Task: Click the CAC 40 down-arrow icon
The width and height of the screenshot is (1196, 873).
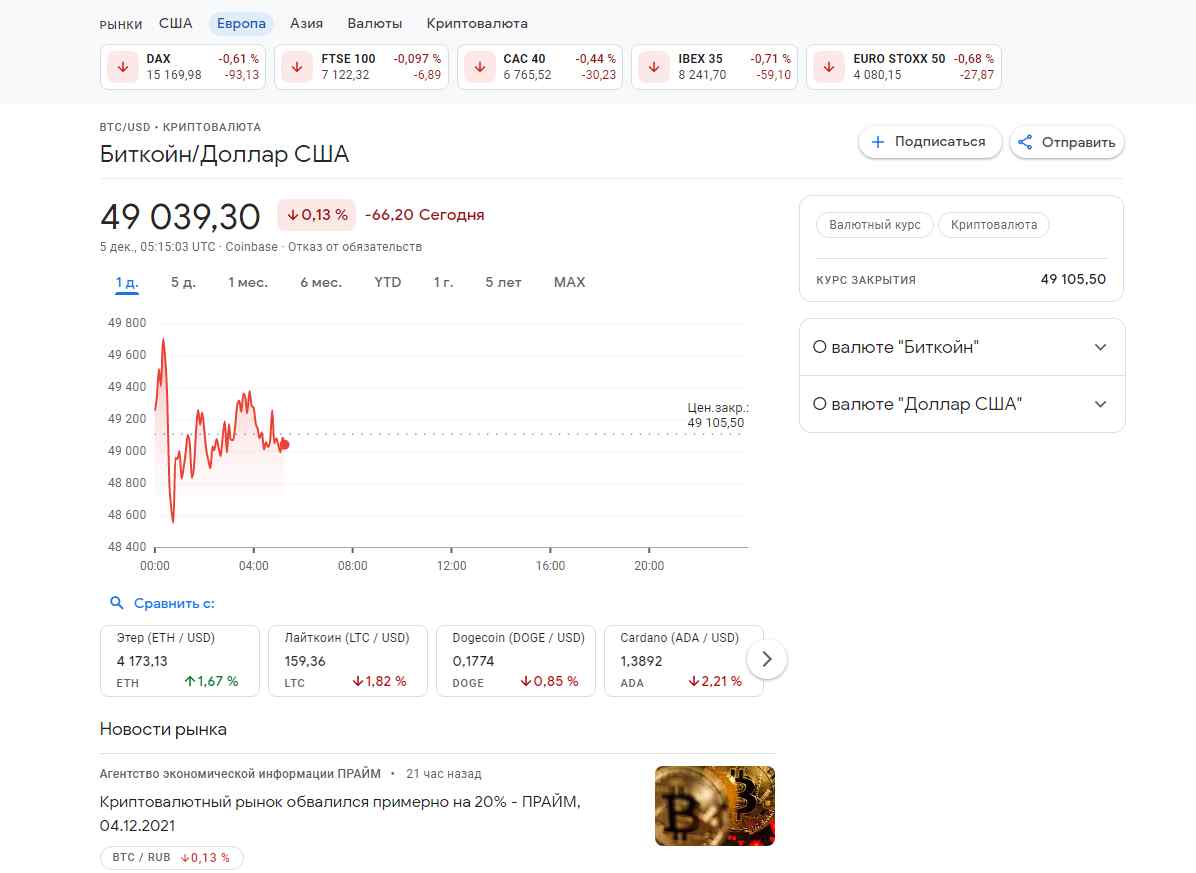Action: tap(481, 67)
